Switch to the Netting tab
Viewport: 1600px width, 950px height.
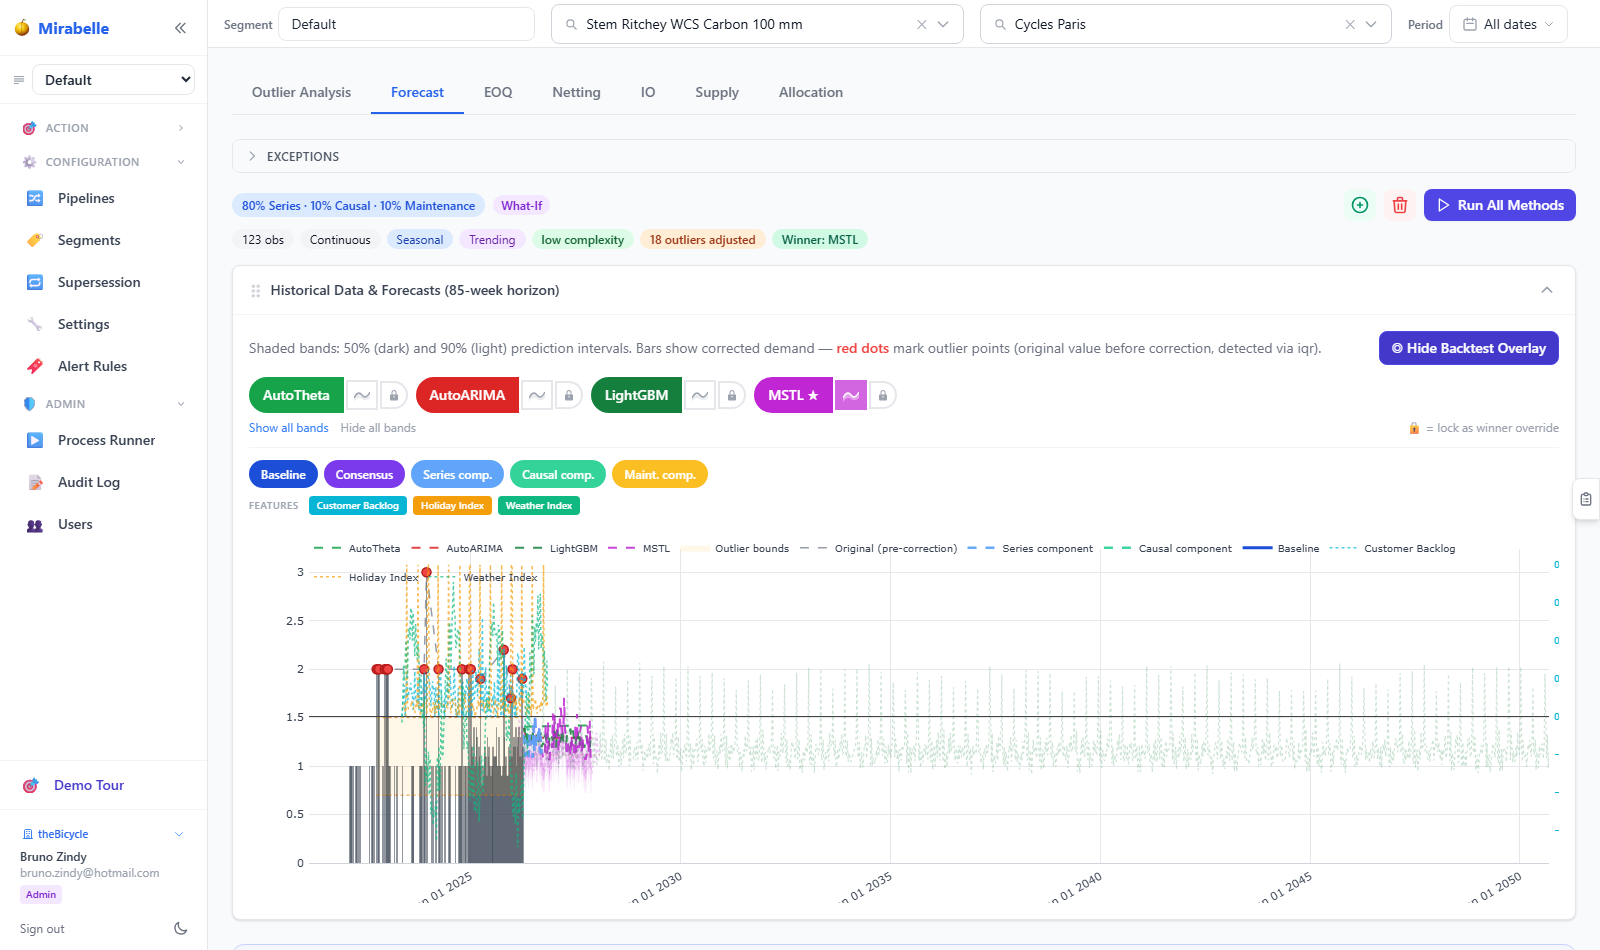click(x=576, y=92)
